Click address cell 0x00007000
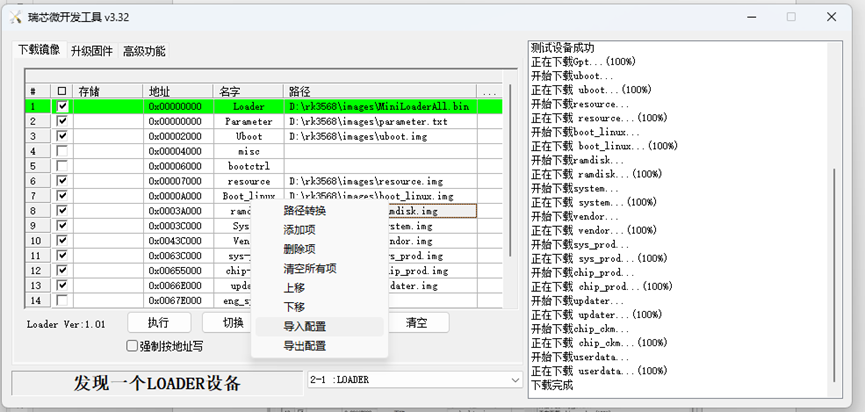The height and width of the screenshot is (412, 865). point(178,181)
